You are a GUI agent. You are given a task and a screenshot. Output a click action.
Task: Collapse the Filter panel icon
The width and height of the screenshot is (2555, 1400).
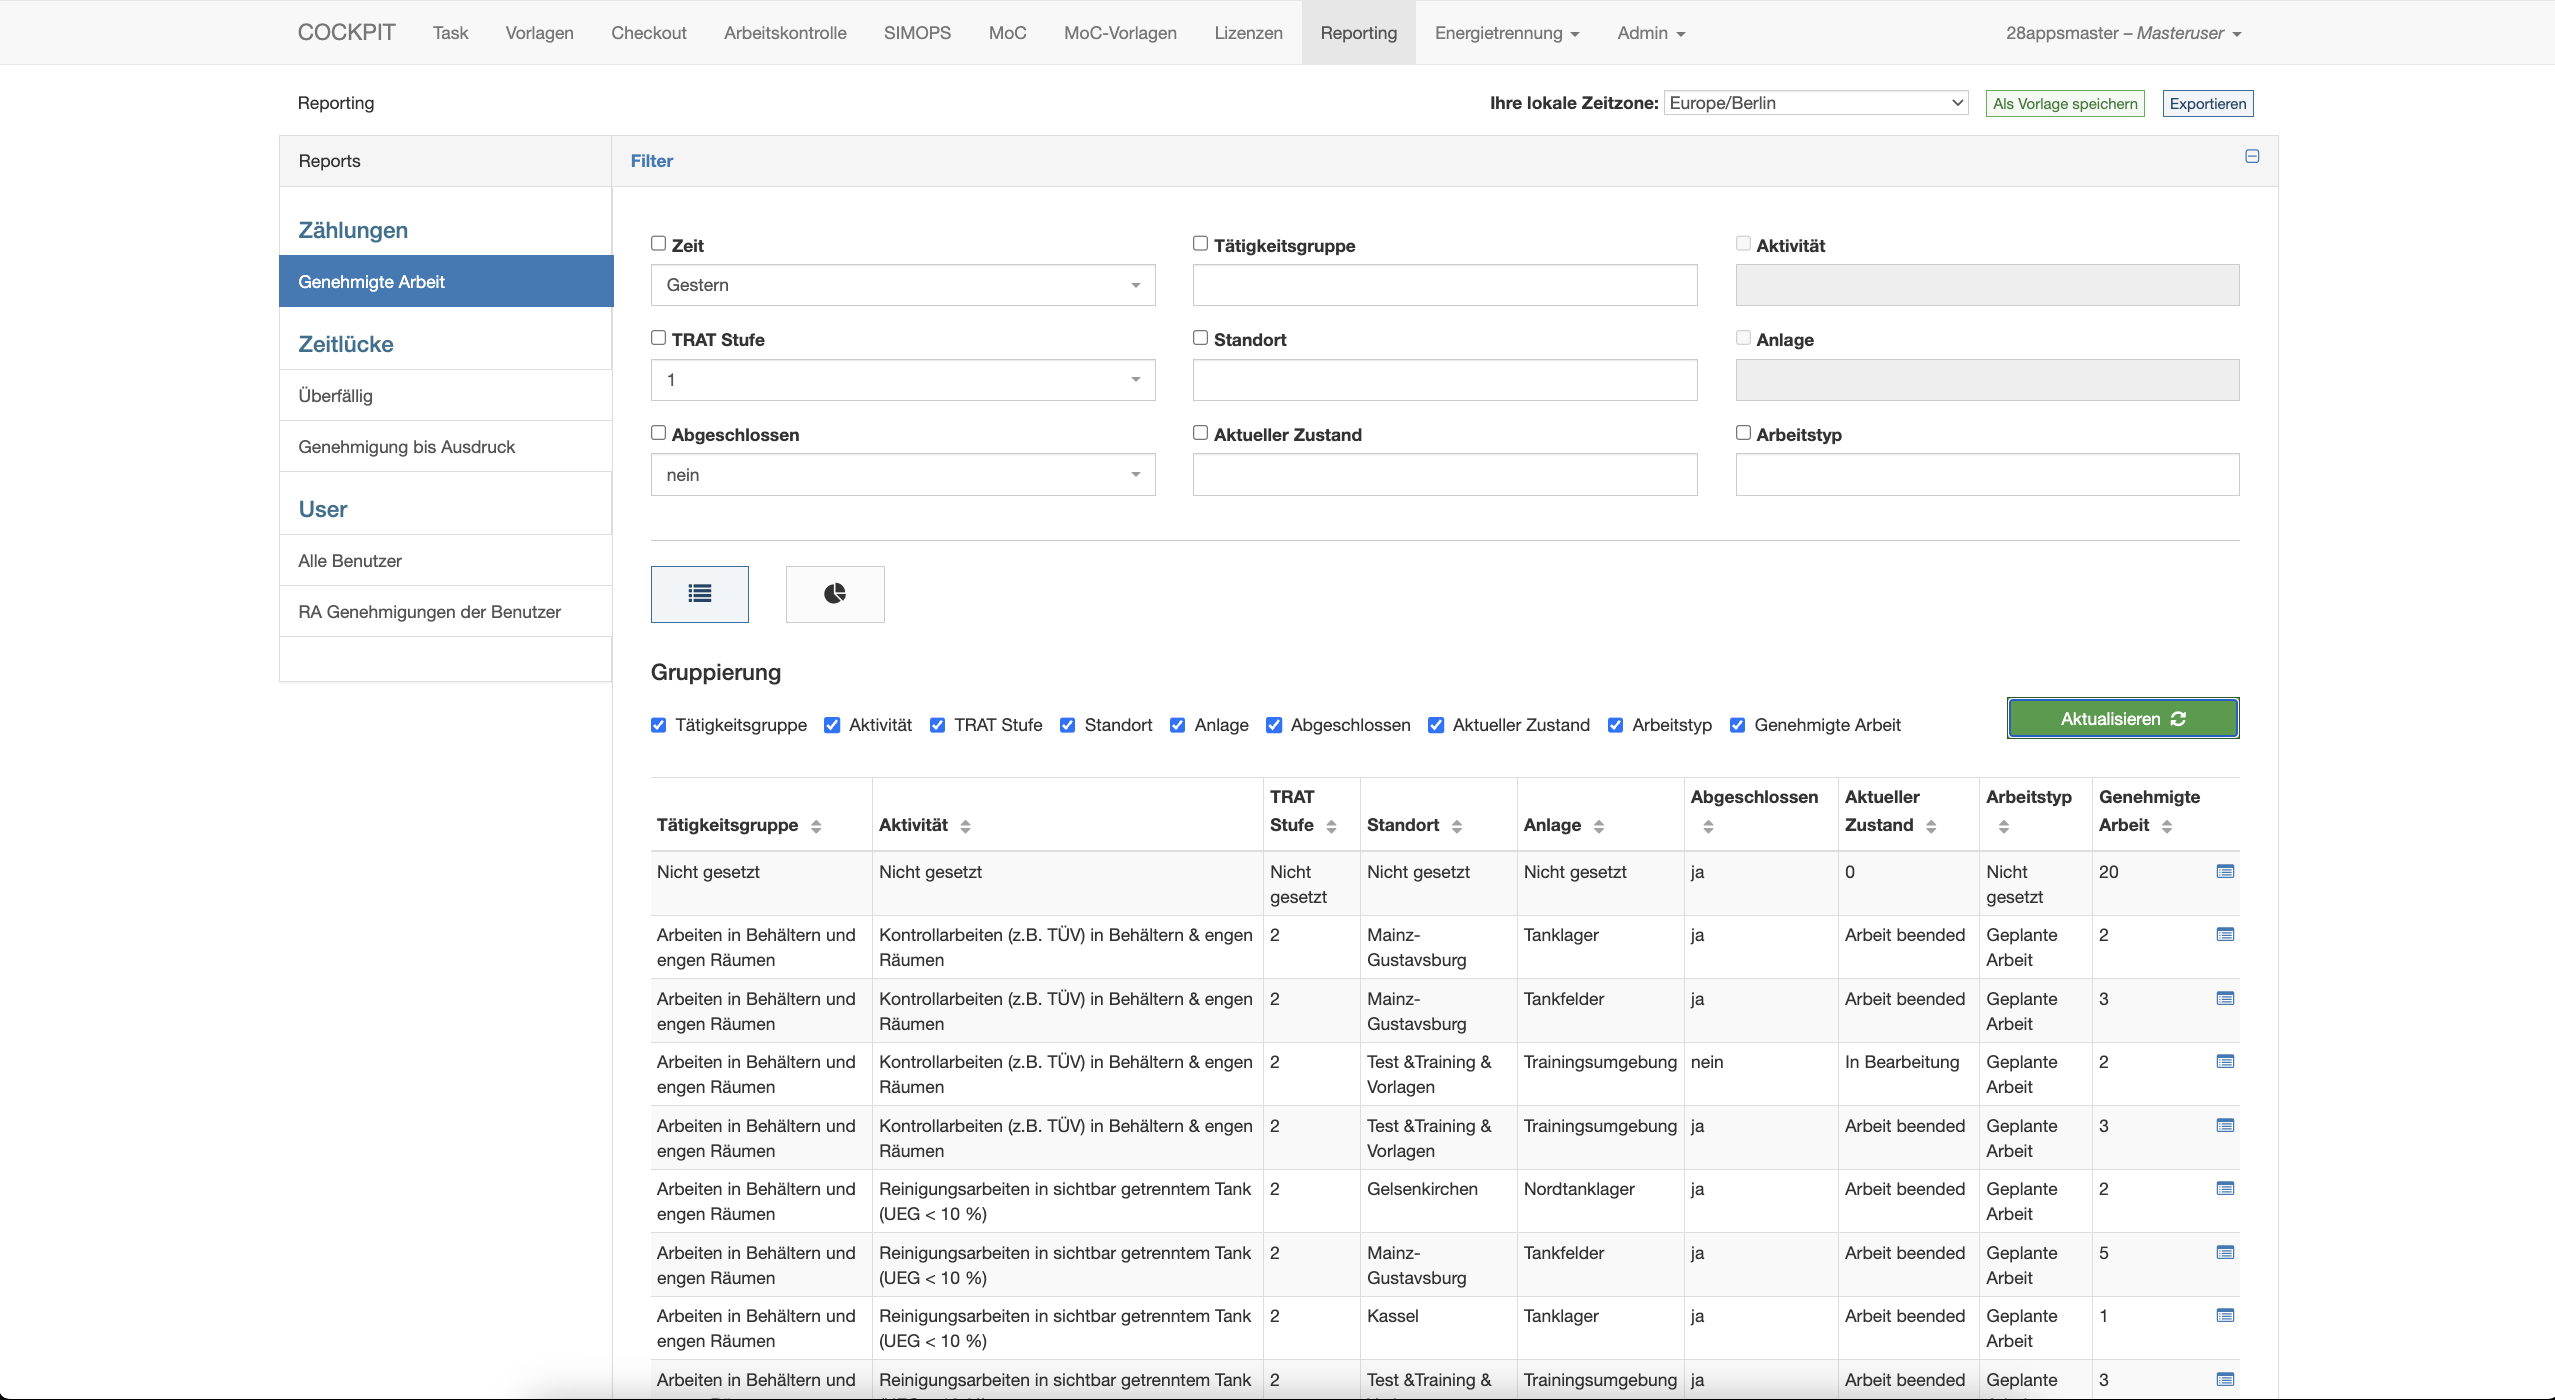(2252, 156)
